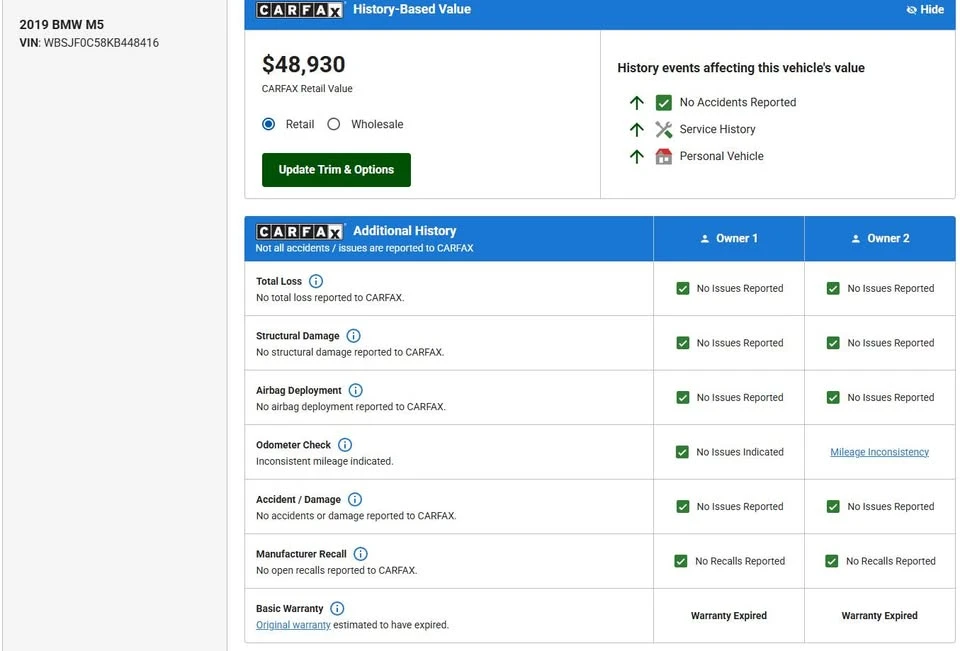This screenshot has width=960, height=651.
Task: Click 'No total loss reported to CARFAX.' text
Action: click(x=330, y=298)
